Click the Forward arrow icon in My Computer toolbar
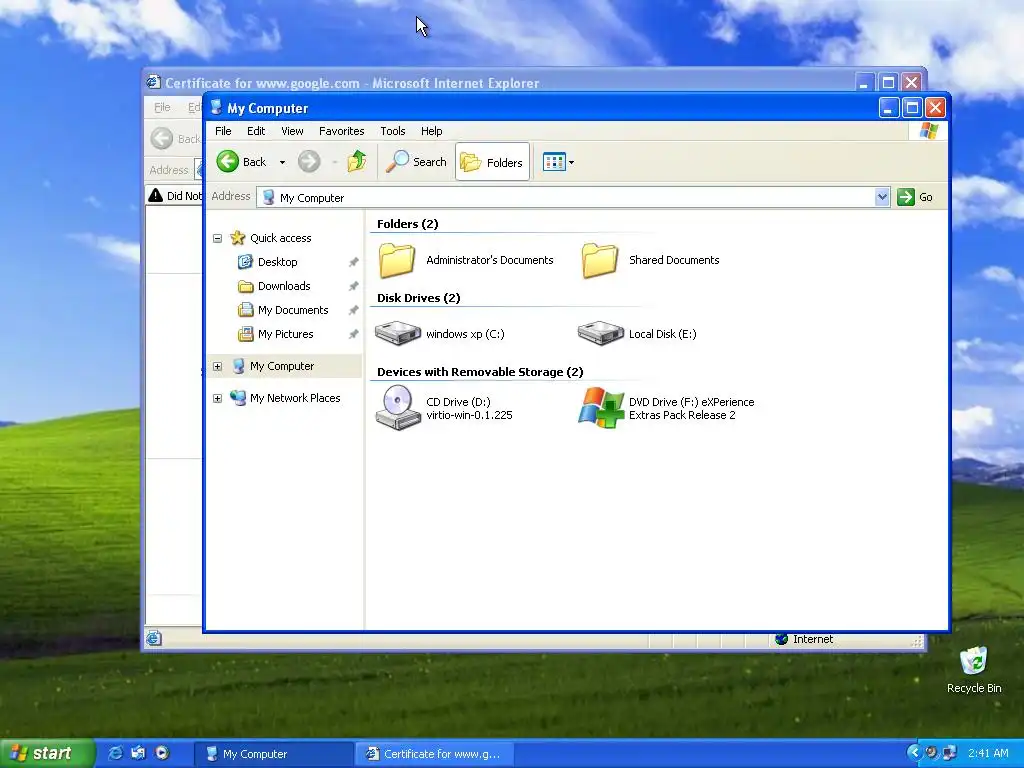 309,161
